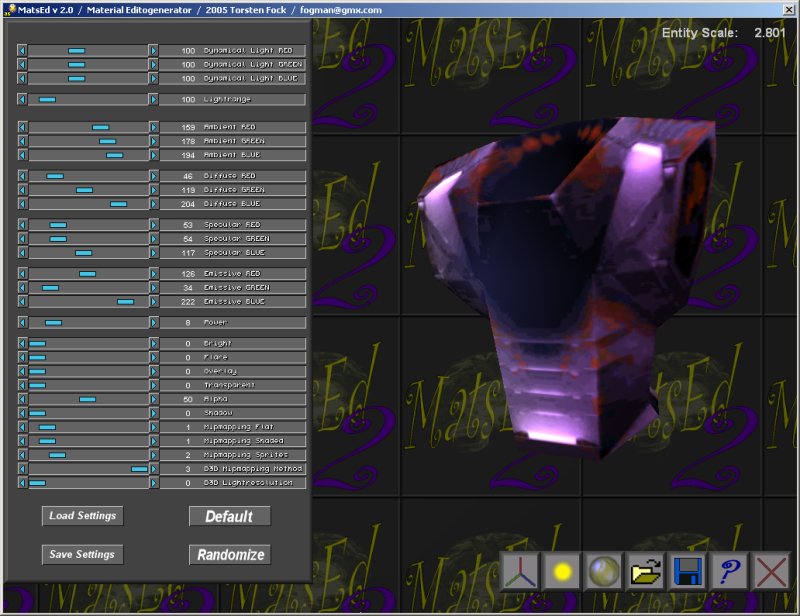Increase Power value with right arrow

tap(153, 323)
